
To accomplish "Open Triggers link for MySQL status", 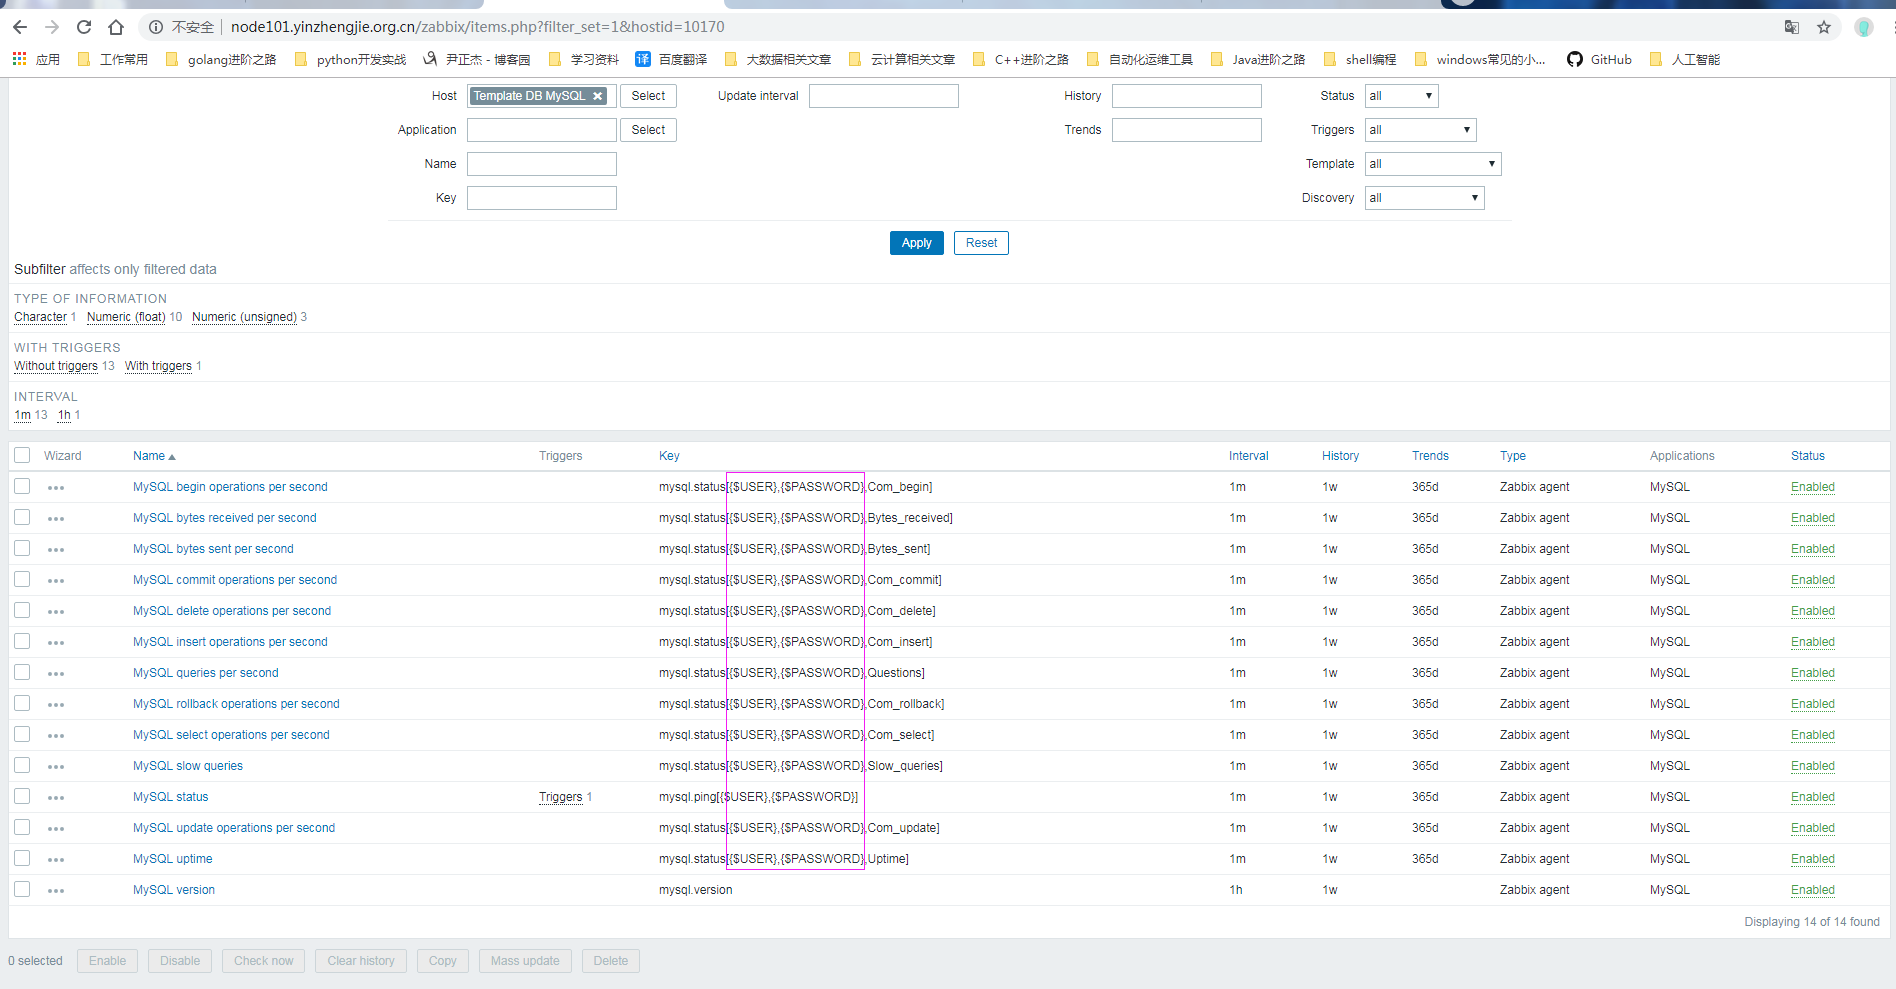I will coord(560,797).
